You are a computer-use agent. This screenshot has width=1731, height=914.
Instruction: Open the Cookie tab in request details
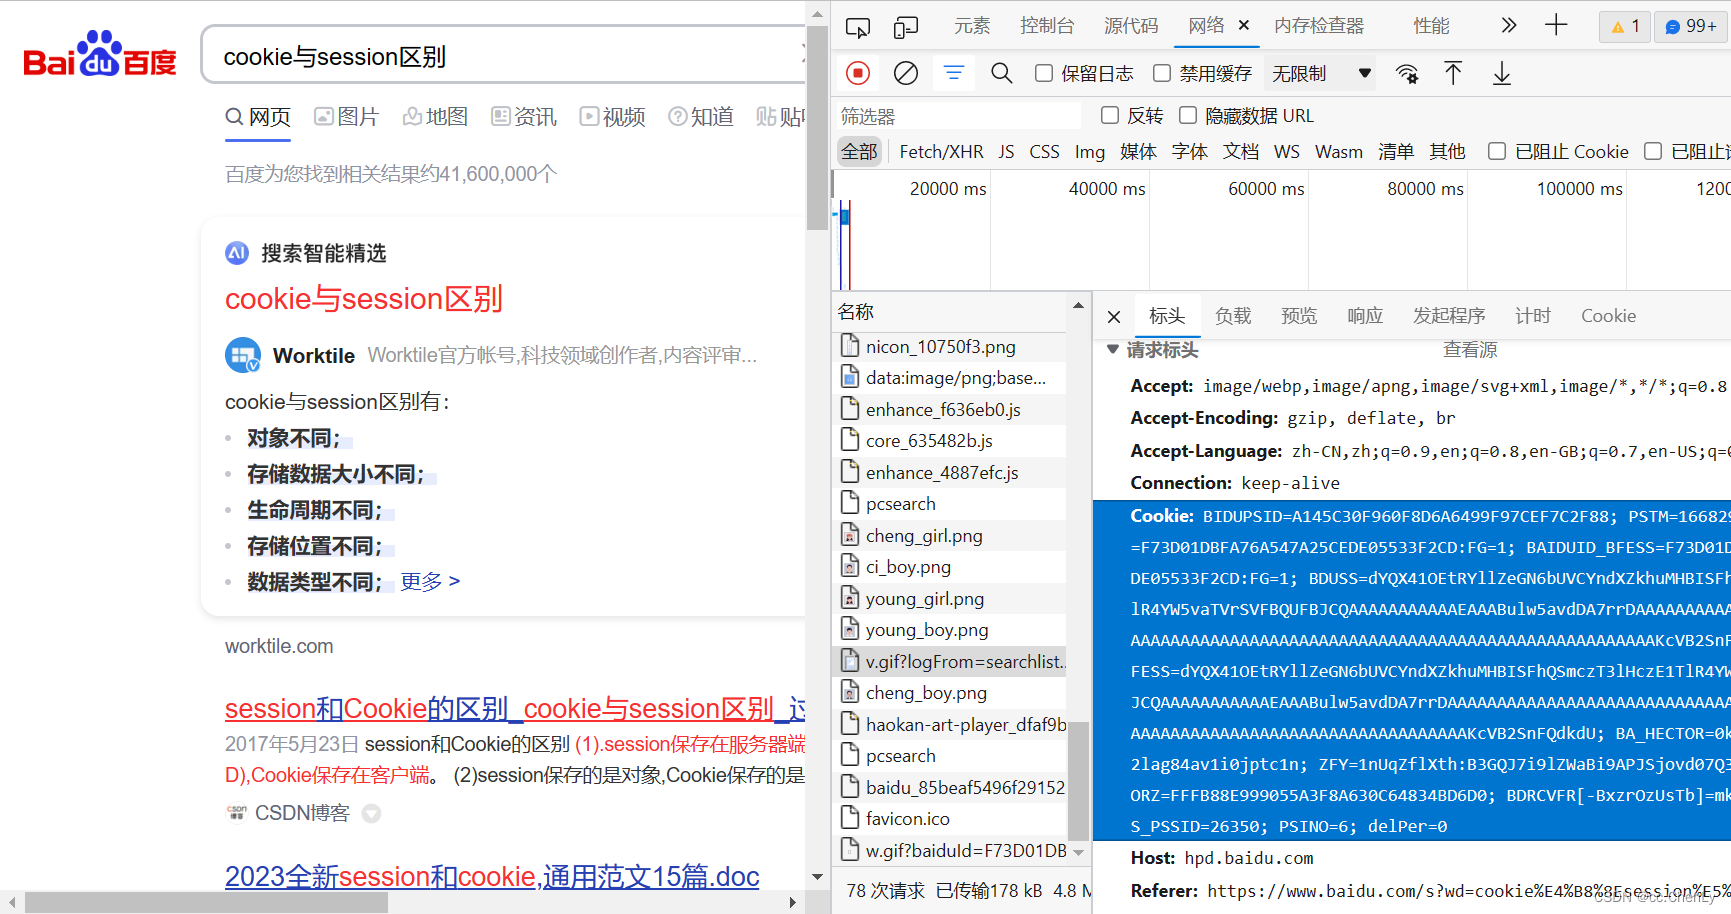tap(1608, 316)
